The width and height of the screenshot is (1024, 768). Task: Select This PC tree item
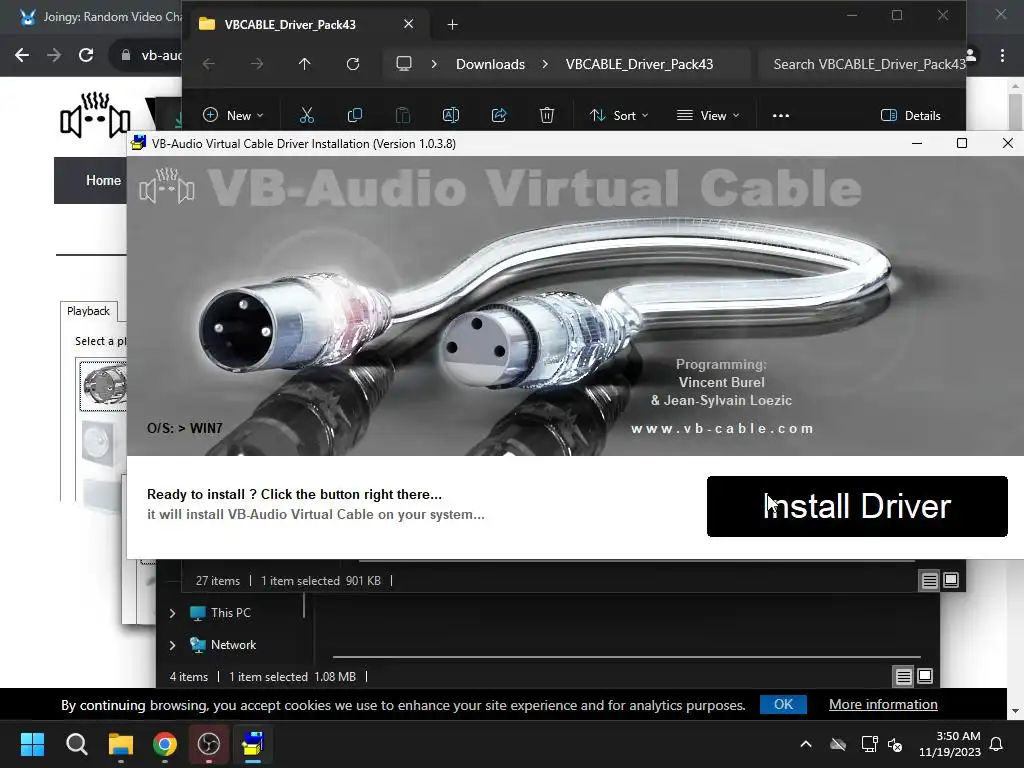[220, 613]
